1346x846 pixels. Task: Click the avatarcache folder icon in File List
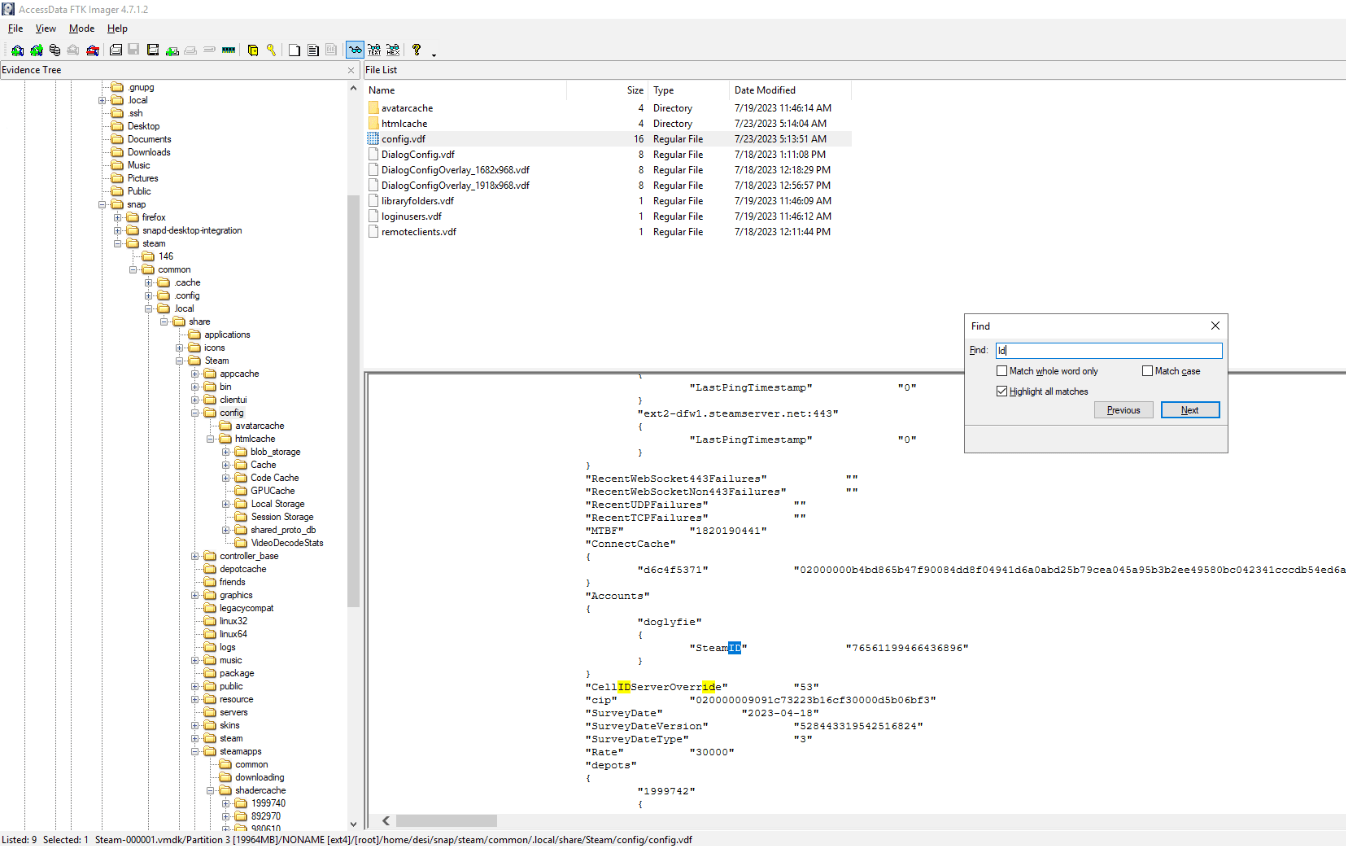(373, 108)
